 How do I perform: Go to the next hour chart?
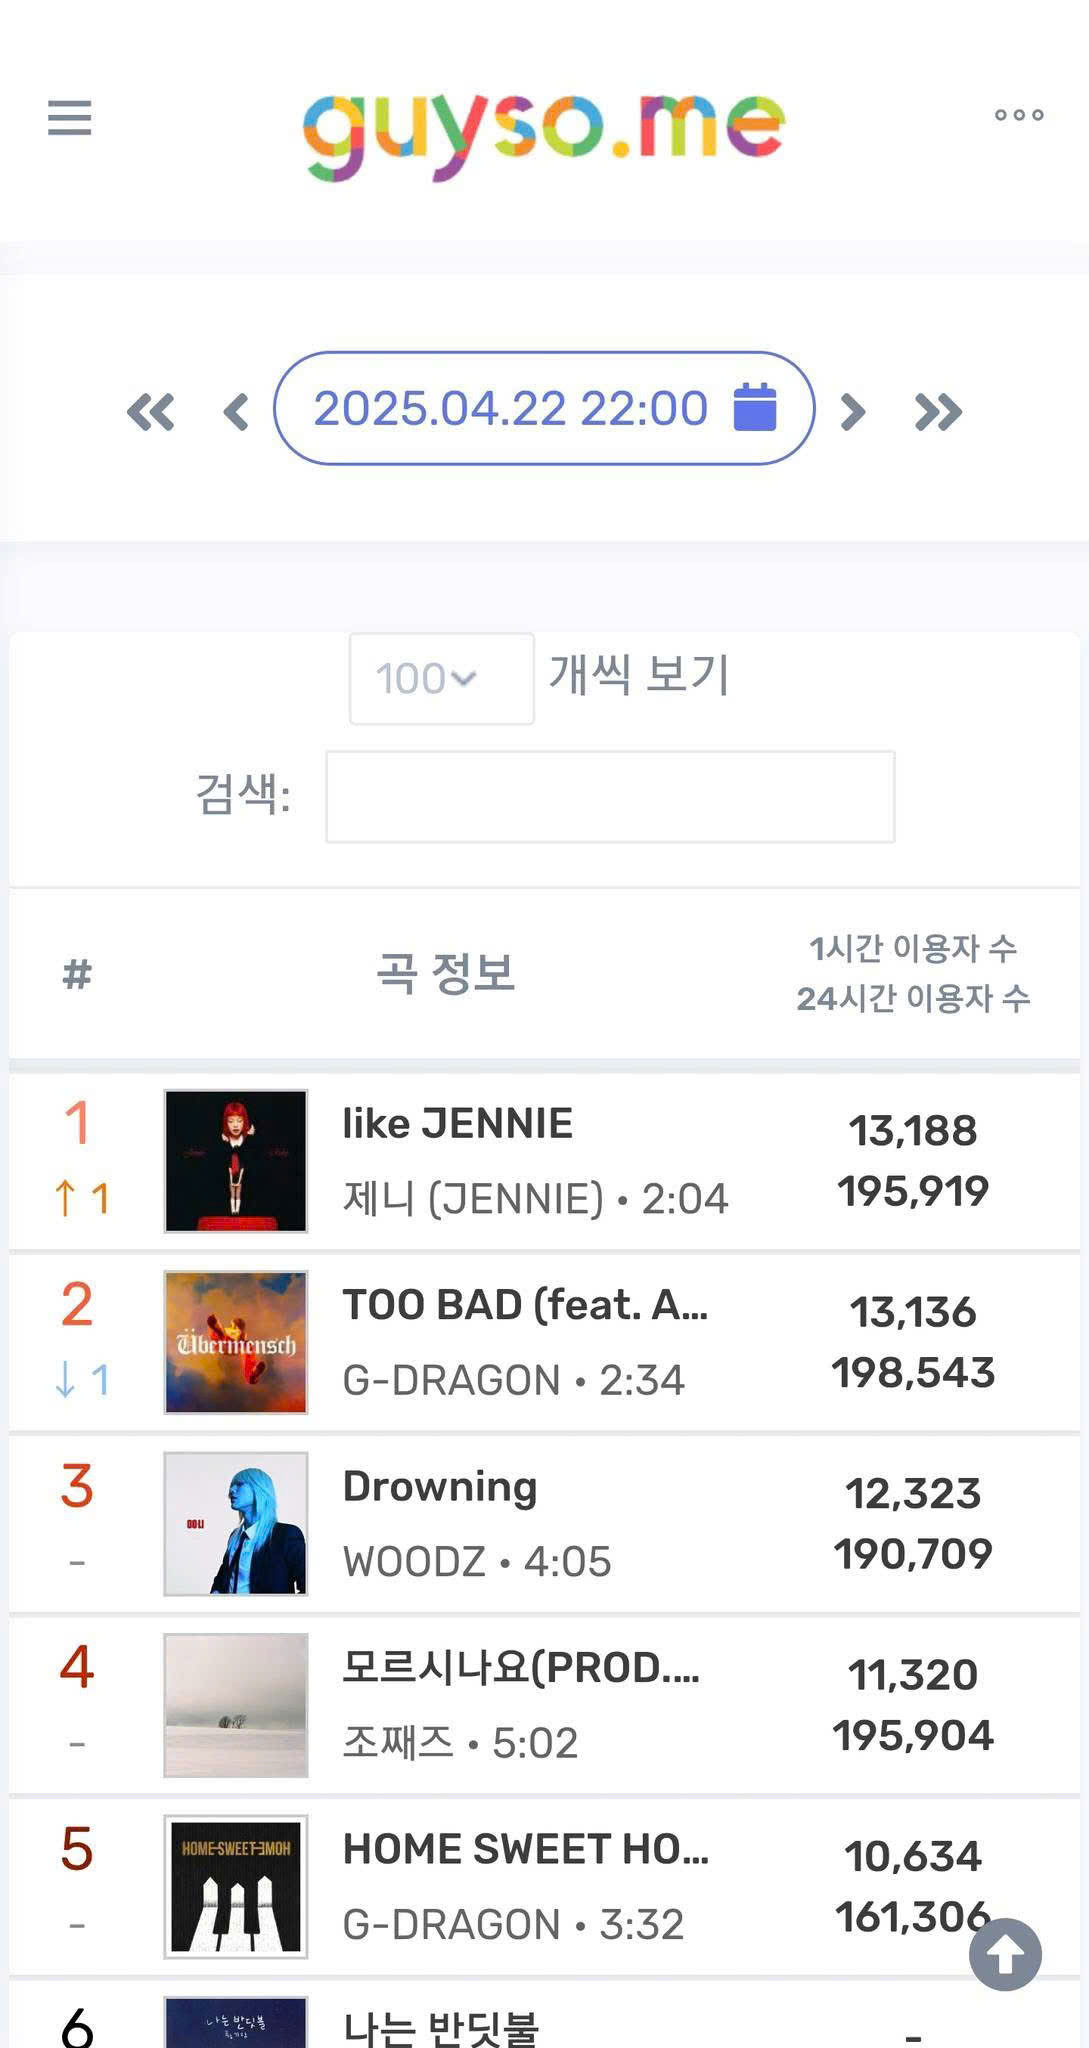tap(852, 411)
